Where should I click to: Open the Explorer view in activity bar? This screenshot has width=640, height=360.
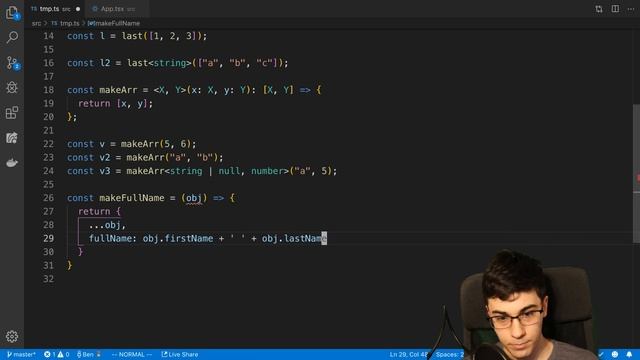tap(12, 12)
